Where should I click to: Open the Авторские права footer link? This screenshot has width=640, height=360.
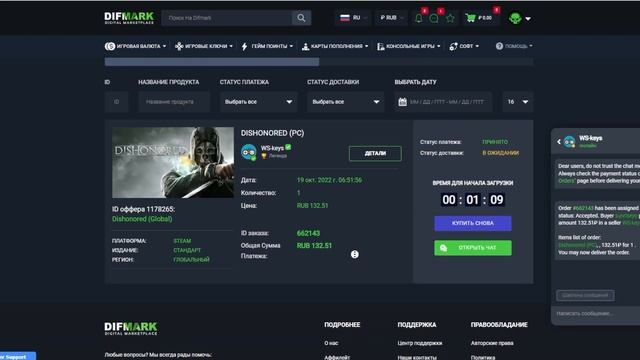[492, 343]
